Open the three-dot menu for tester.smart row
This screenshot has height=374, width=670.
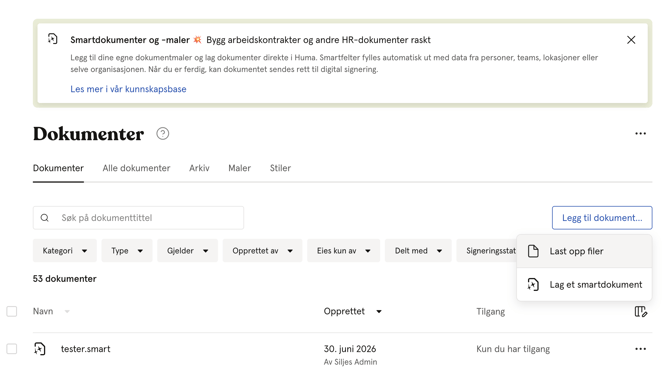pyautogui.click(x=640, y=349)
